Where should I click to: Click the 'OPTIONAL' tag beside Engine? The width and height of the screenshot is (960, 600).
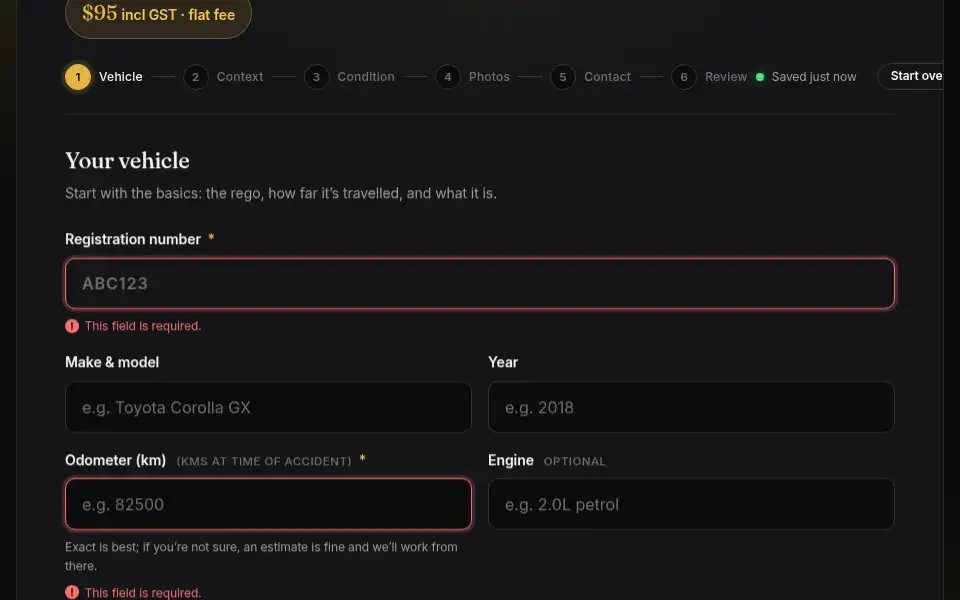click(575, 462)
